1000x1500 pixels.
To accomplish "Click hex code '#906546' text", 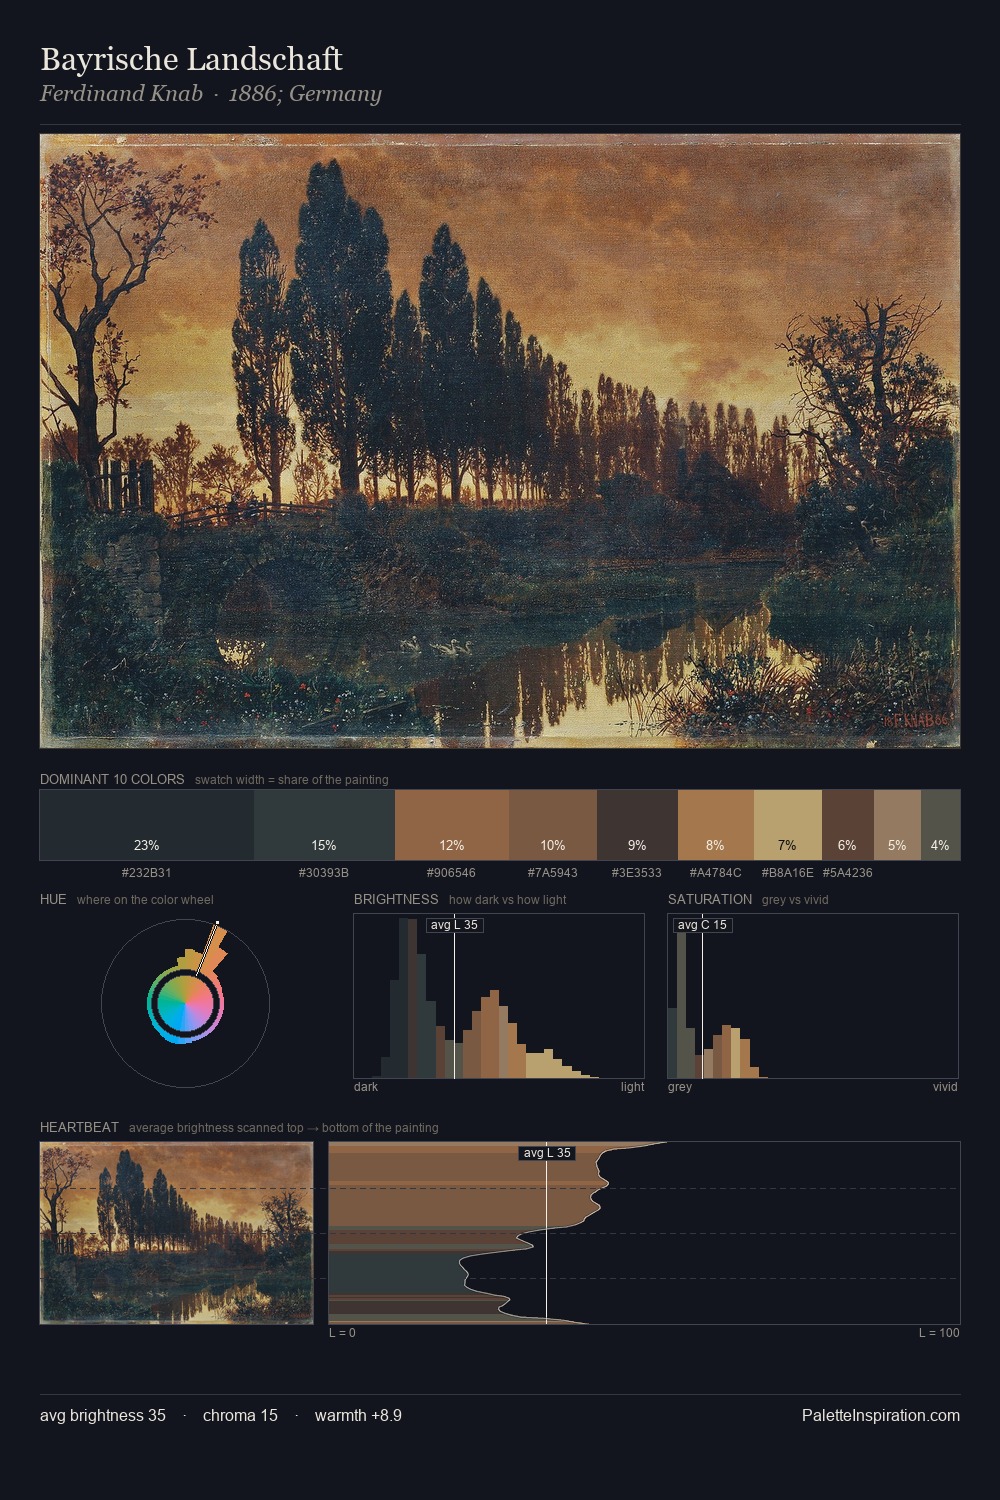I will pyautogui.click(x=451, y=873).
